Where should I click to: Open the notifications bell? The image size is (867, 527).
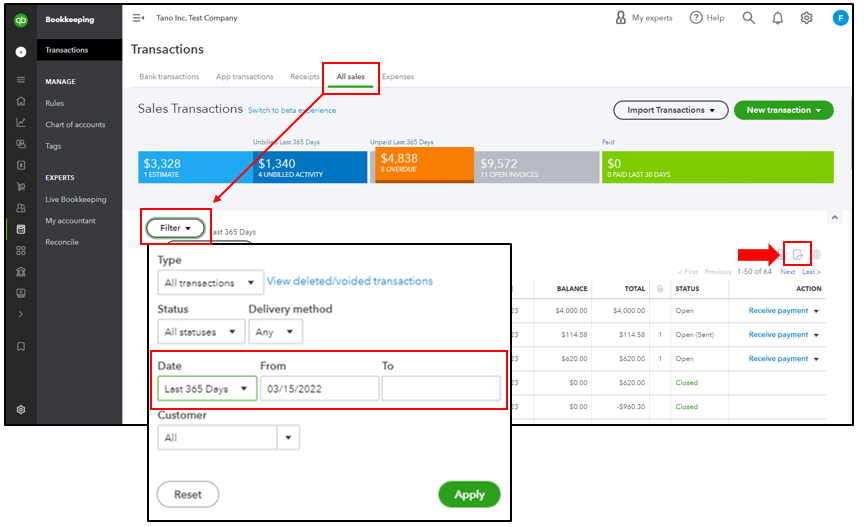coord(778,18)
